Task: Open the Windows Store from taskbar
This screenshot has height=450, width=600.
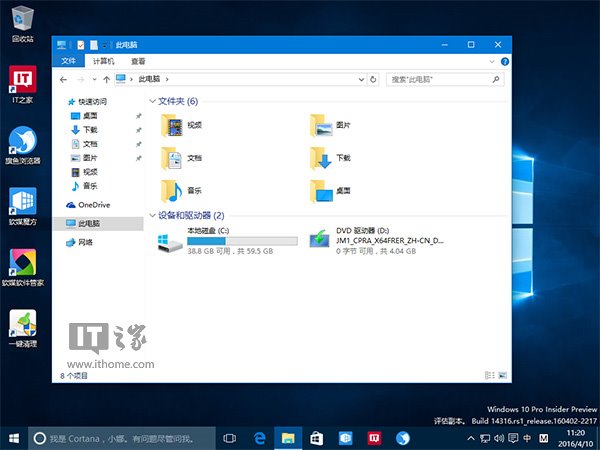Action: [315, 438]
